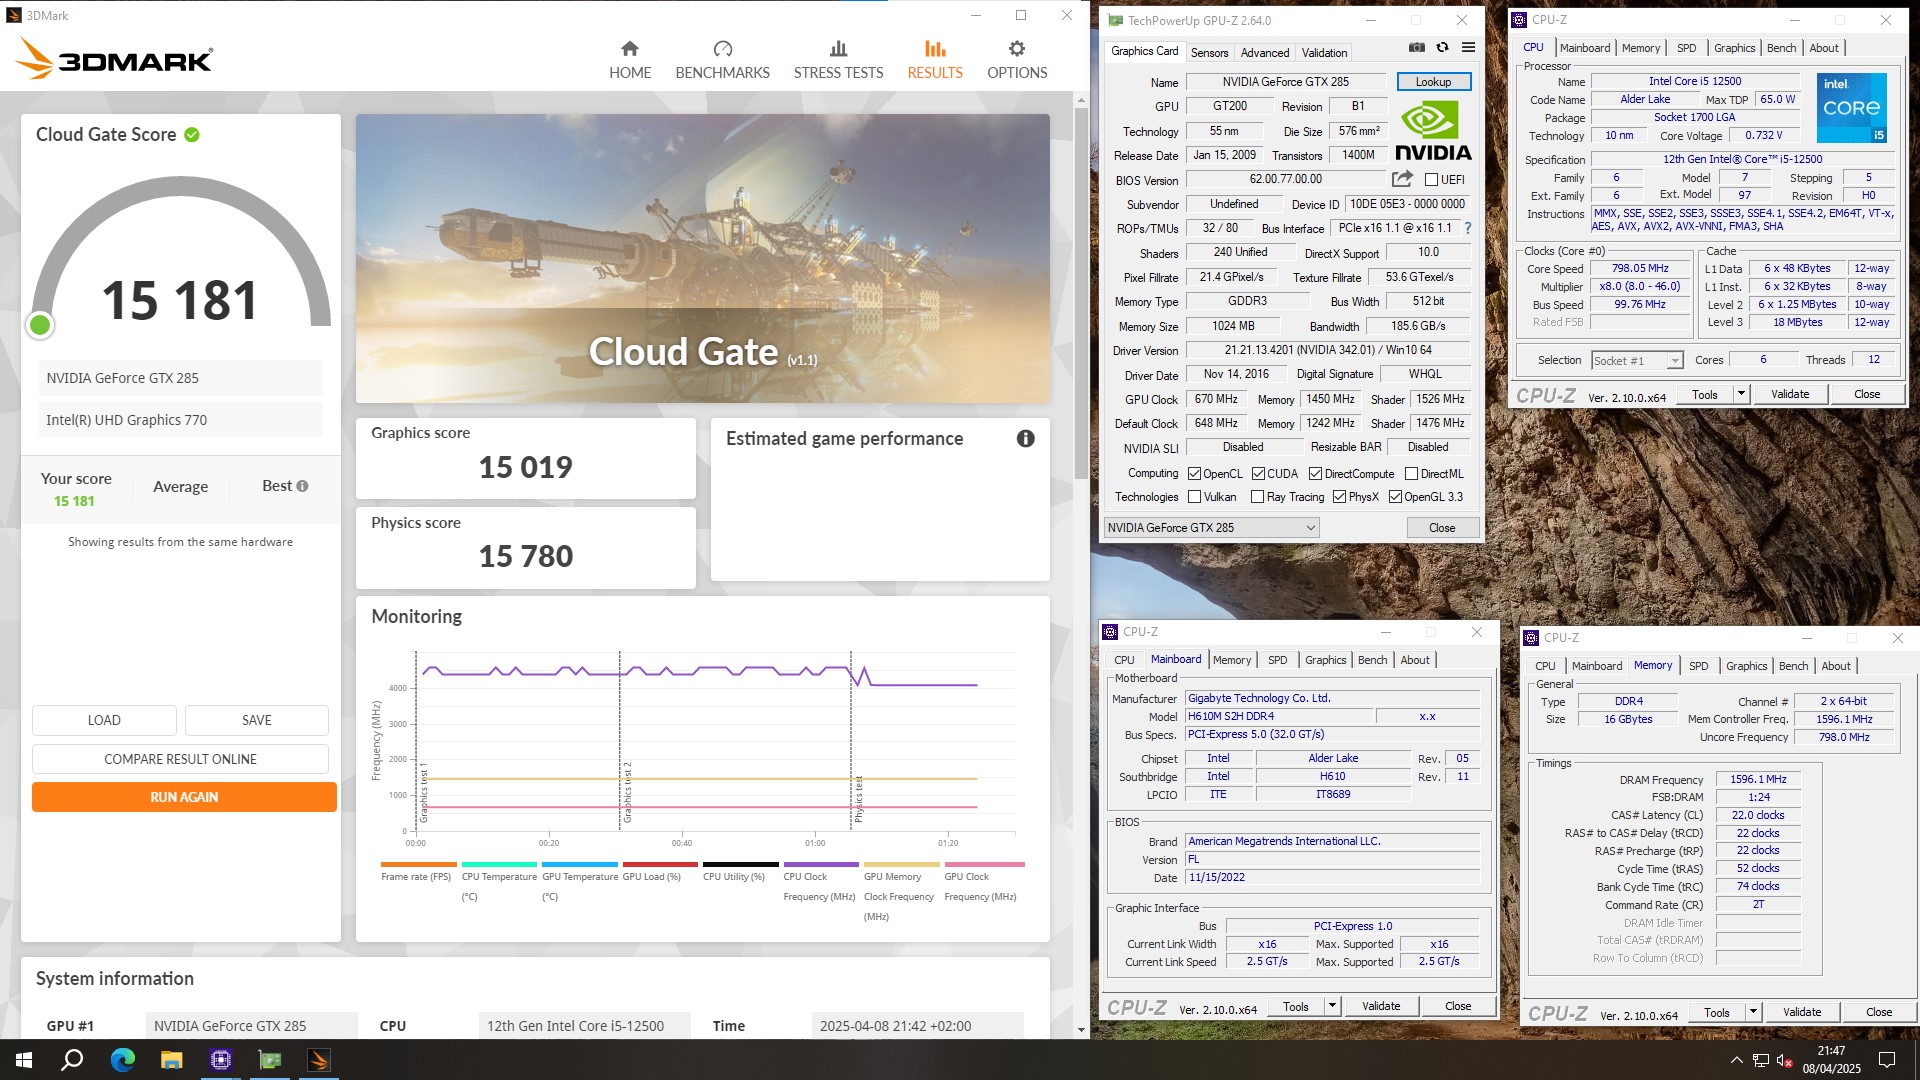Click the GPU-Z Name field GTX 285
This screenshot has width=1920, height=1080.
click(x=1285, y=82)
